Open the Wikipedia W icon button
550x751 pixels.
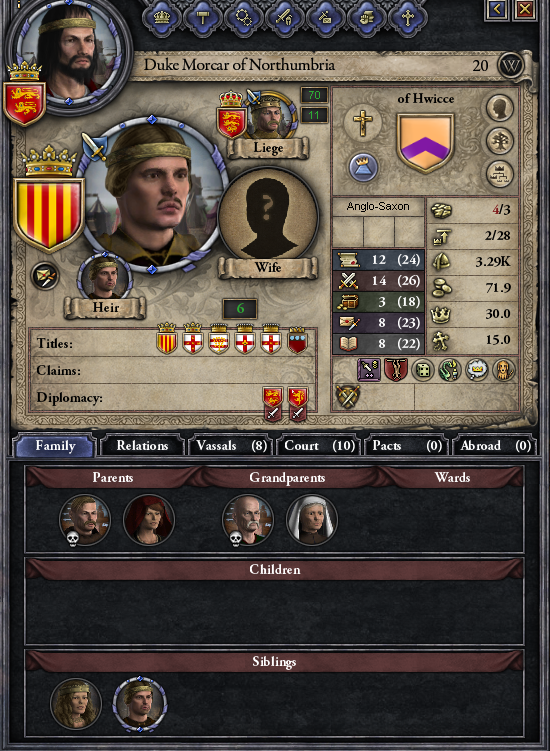tap(511, 66)
